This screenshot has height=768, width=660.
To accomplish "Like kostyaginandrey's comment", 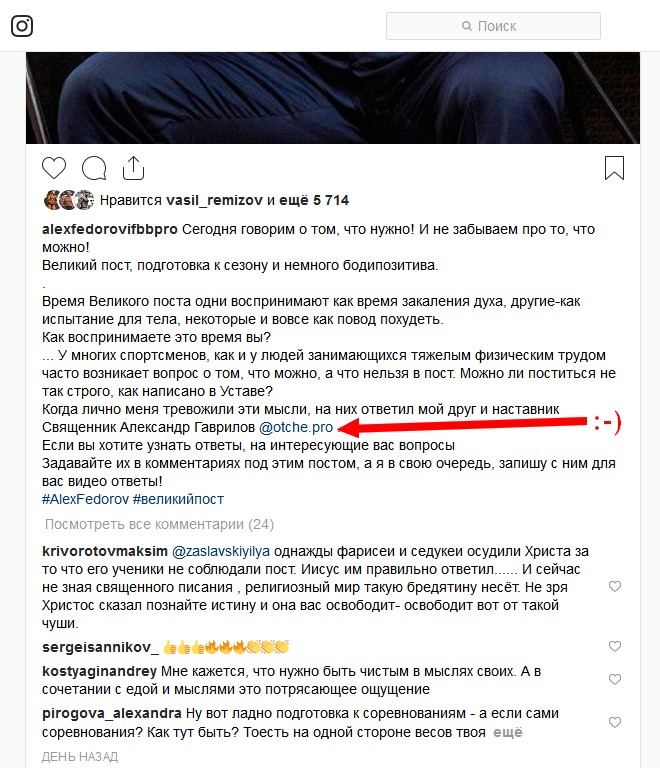I will click(x=614, y=679).
